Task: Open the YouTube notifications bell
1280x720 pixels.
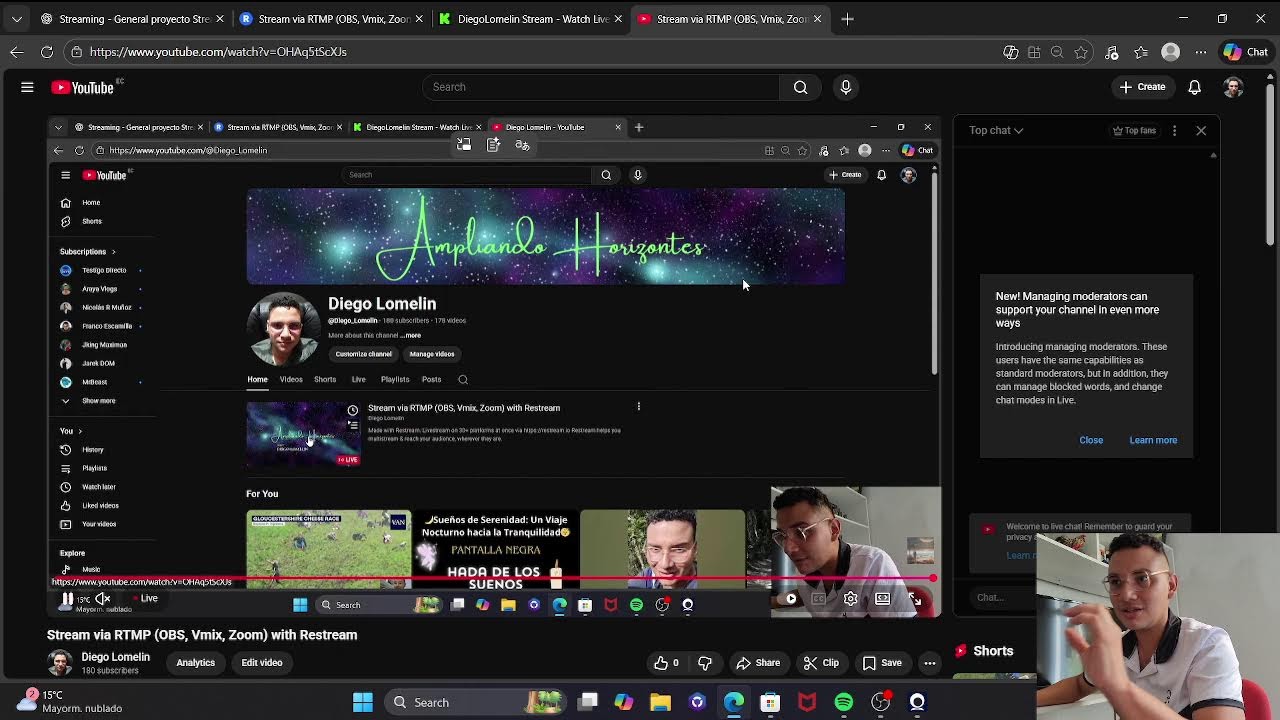Action: [1194, 87]
